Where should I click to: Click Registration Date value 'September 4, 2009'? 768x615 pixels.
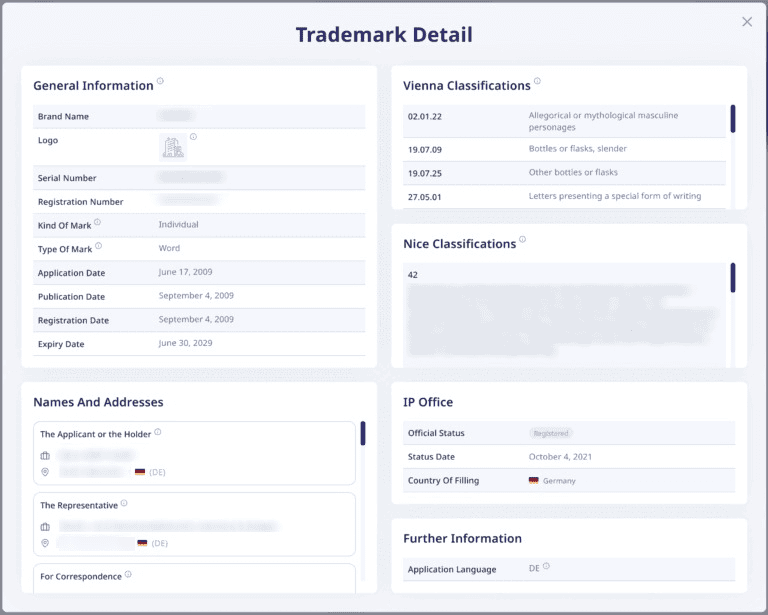point(196,319)
